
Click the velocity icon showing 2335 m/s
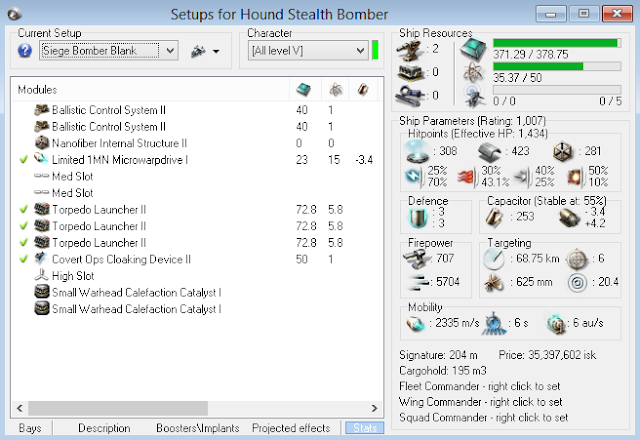pyautogui.click(x=416, y=324)
